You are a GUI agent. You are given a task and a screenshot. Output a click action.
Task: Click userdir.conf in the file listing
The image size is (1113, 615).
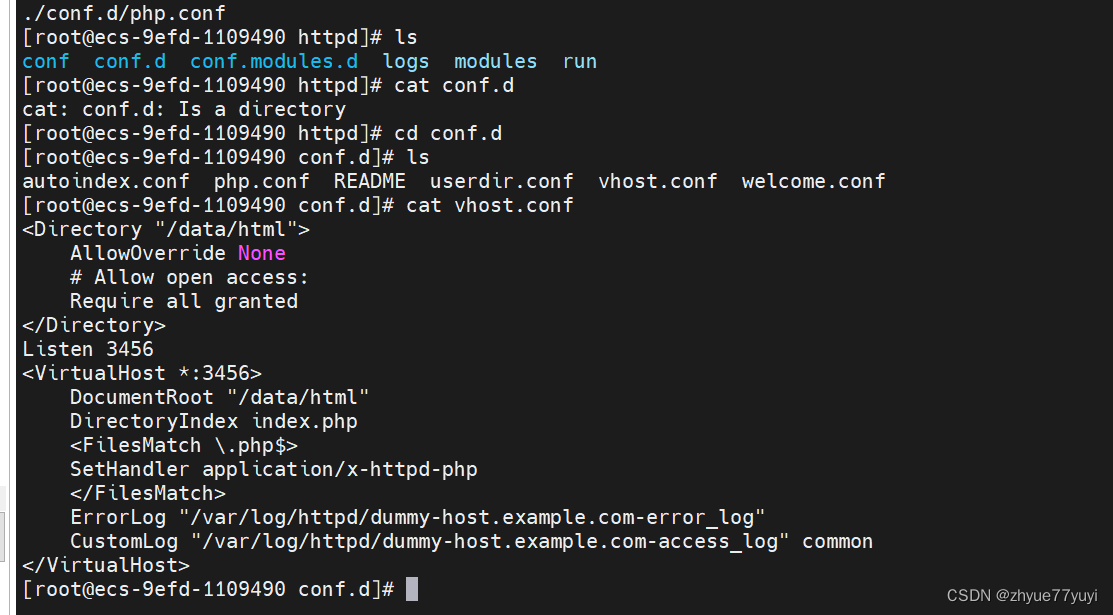[x=501, y=181]
